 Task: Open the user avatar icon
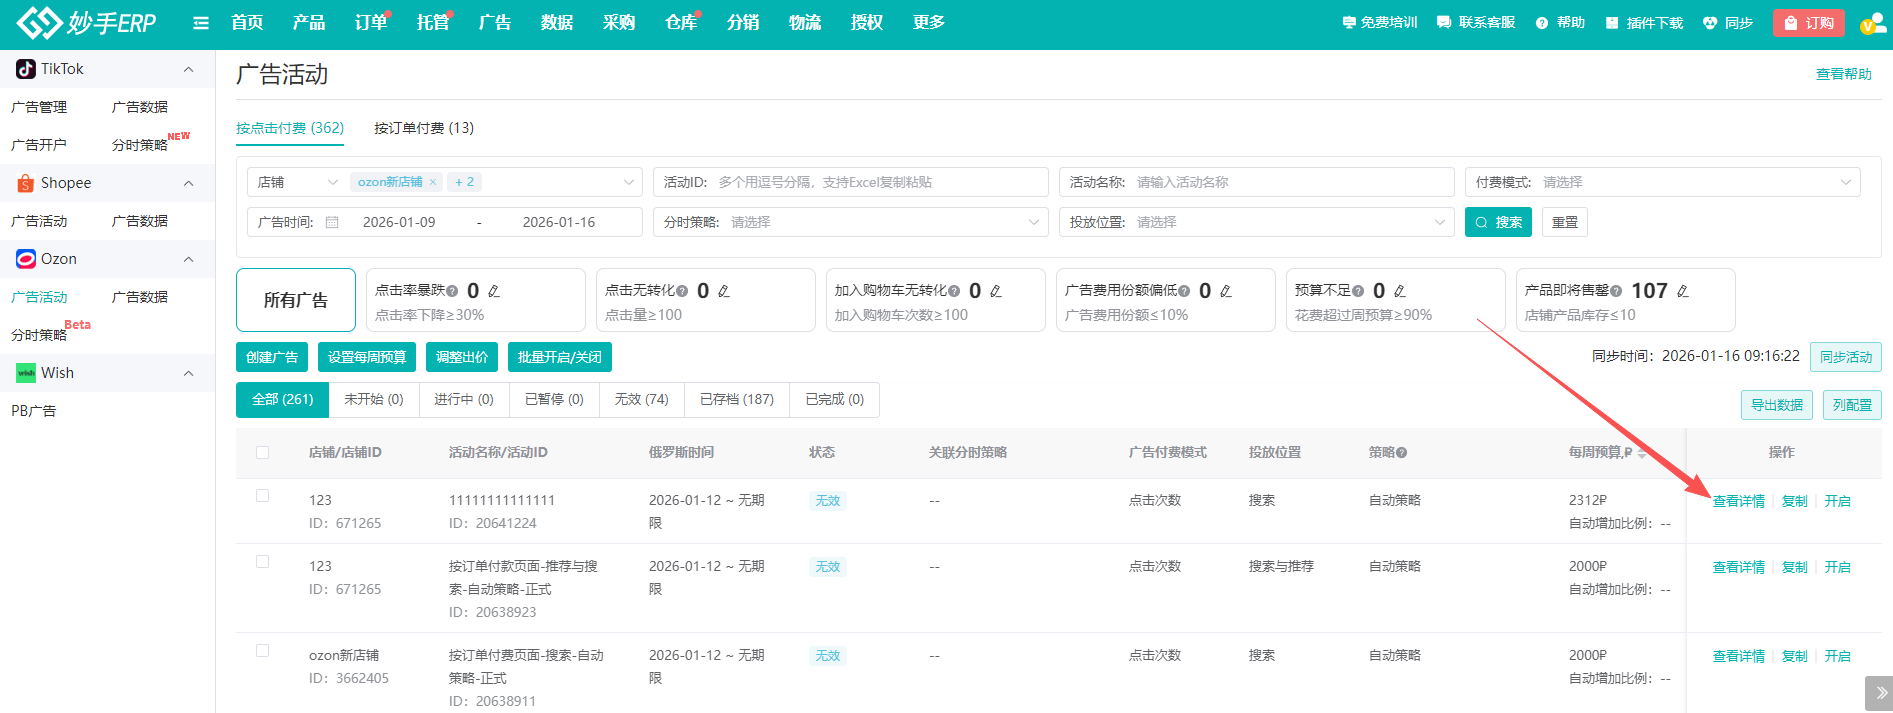coord(1872,23)
